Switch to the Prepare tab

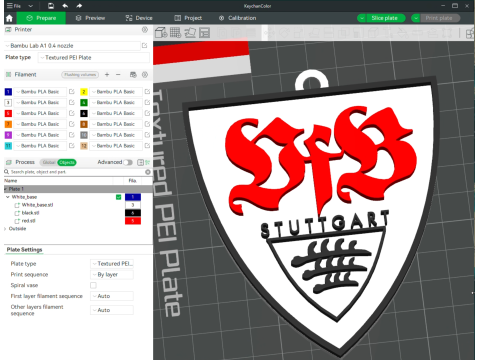coord(41,18)
